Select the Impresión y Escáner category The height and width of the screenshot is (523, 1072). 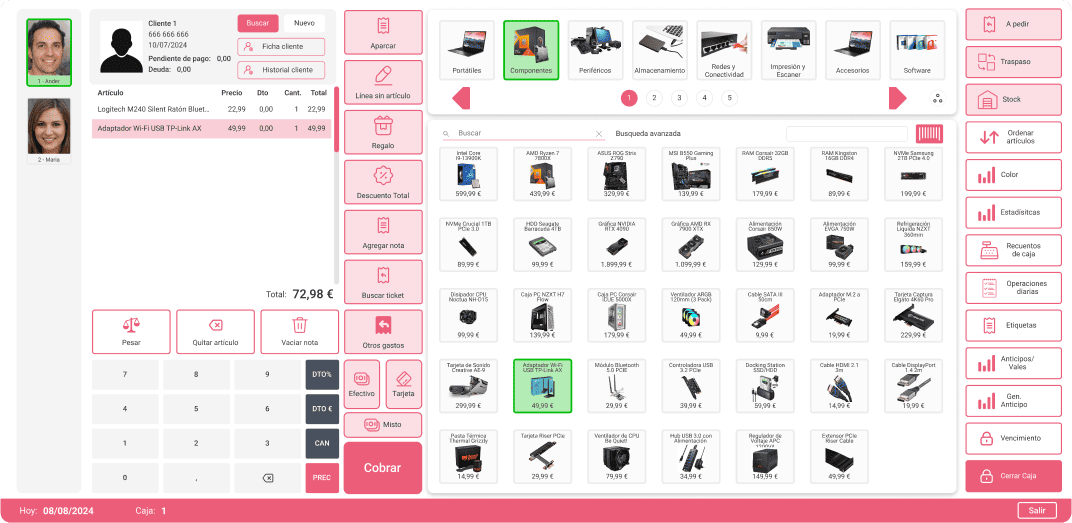click(788, 50)
